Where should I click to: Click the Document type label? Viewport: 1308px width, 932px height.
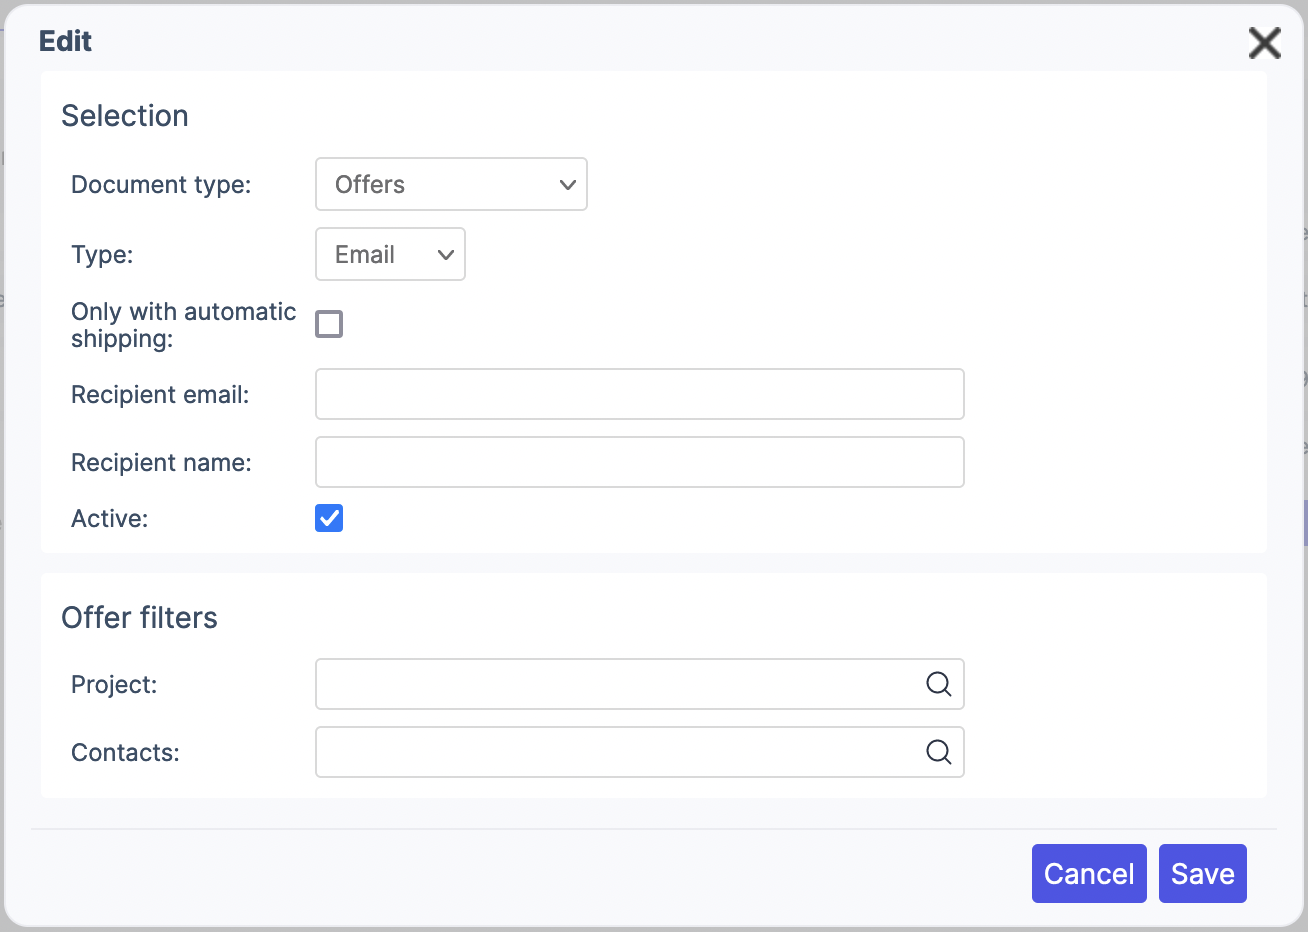point(161,185)
